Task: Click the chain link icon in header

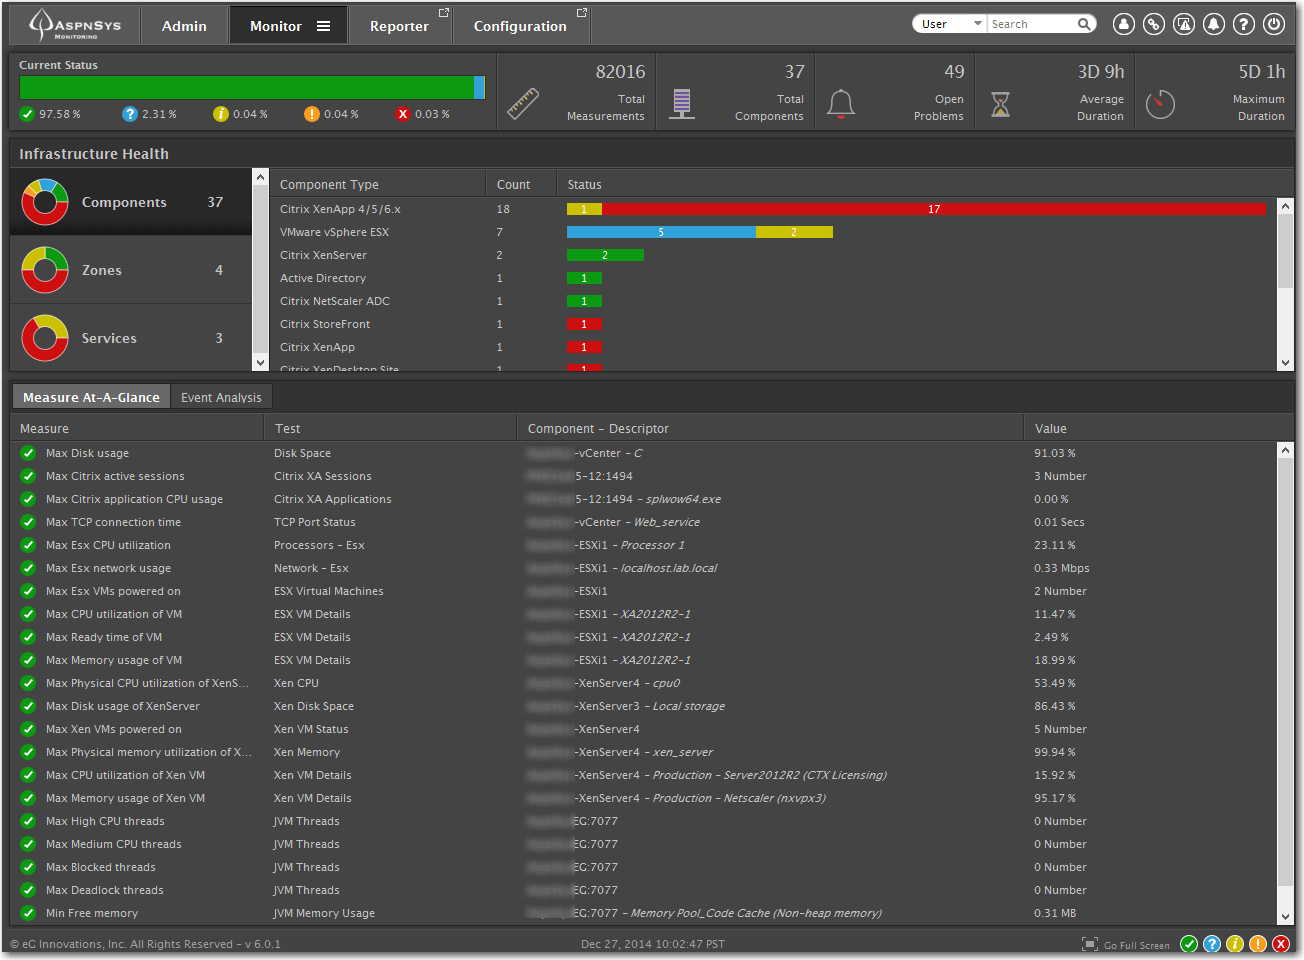Action: (1154, 24)
